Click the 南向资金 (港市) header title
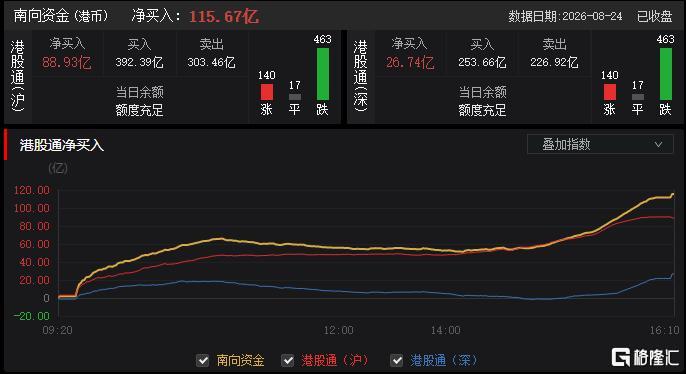This screenshot has height=374, width=686. click(x=61, y=16)
